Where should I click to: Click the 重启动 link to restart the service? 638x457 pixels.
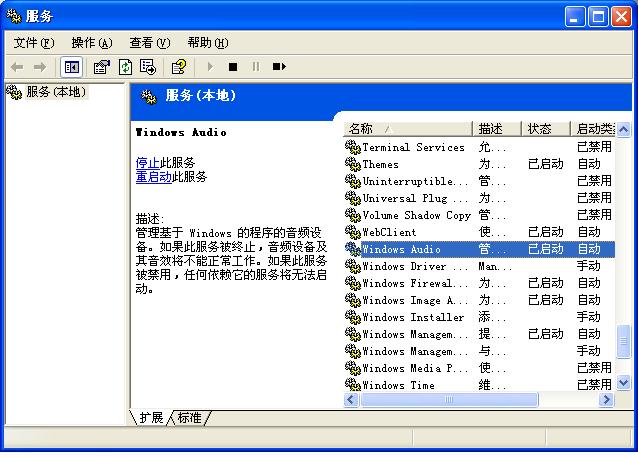(153, 177)
